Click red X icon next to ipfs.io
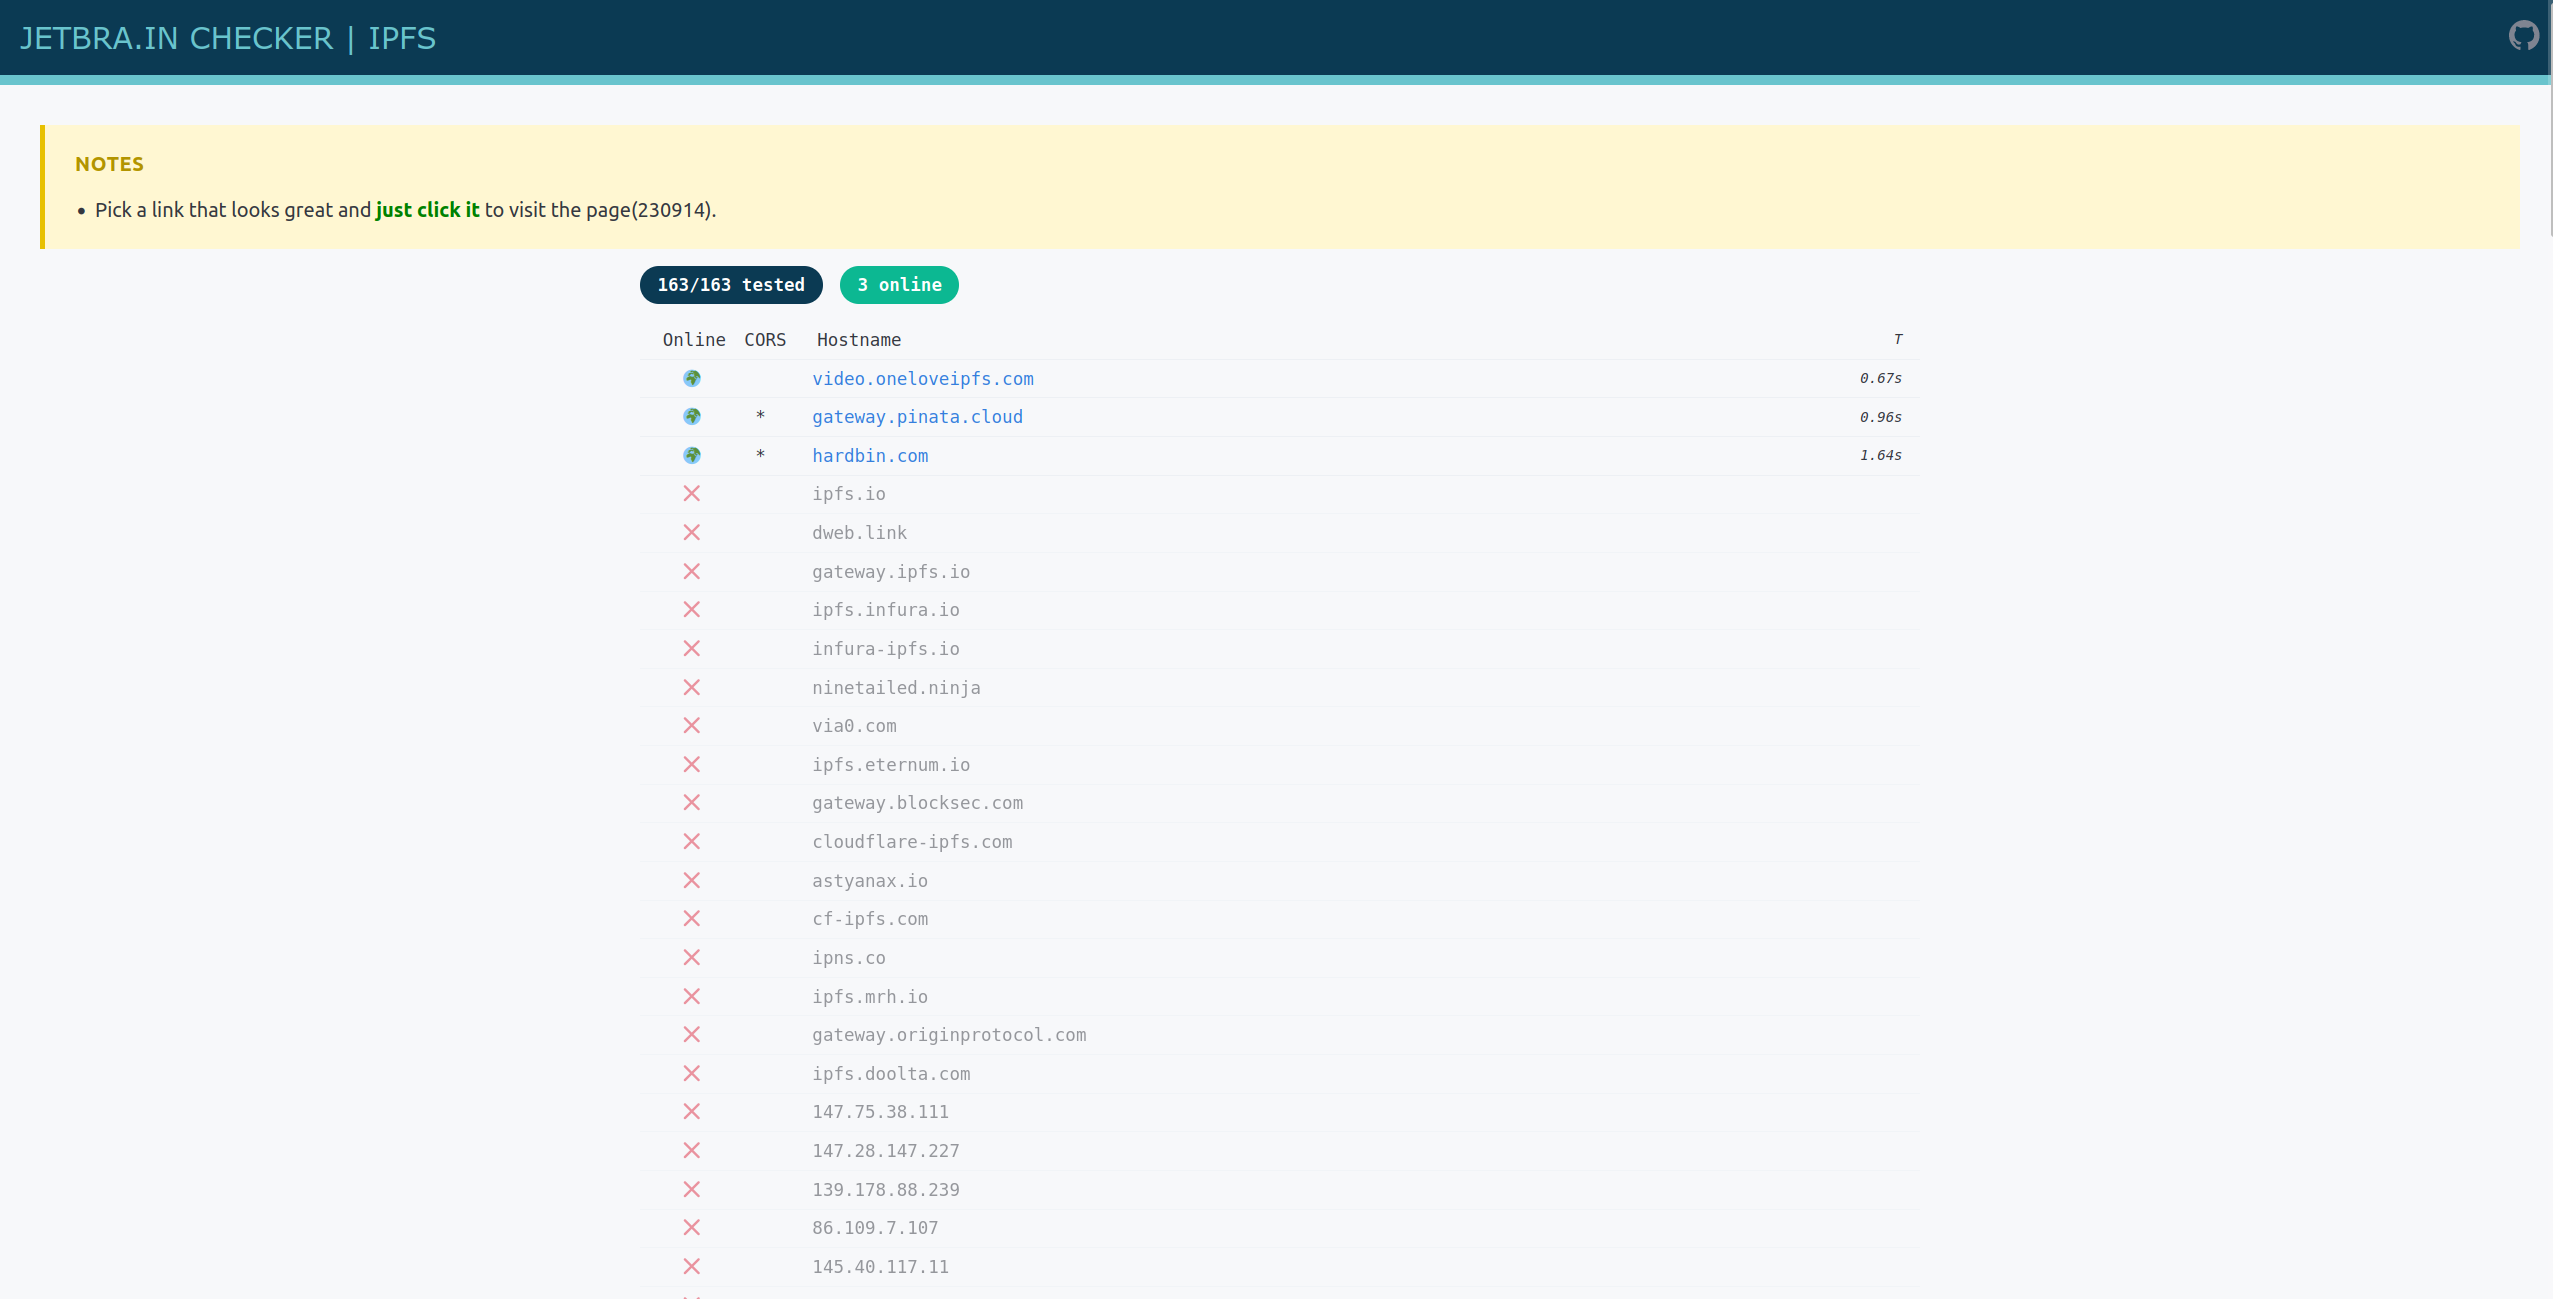This screenshot has height=1299, width=2553. (692, 493)
